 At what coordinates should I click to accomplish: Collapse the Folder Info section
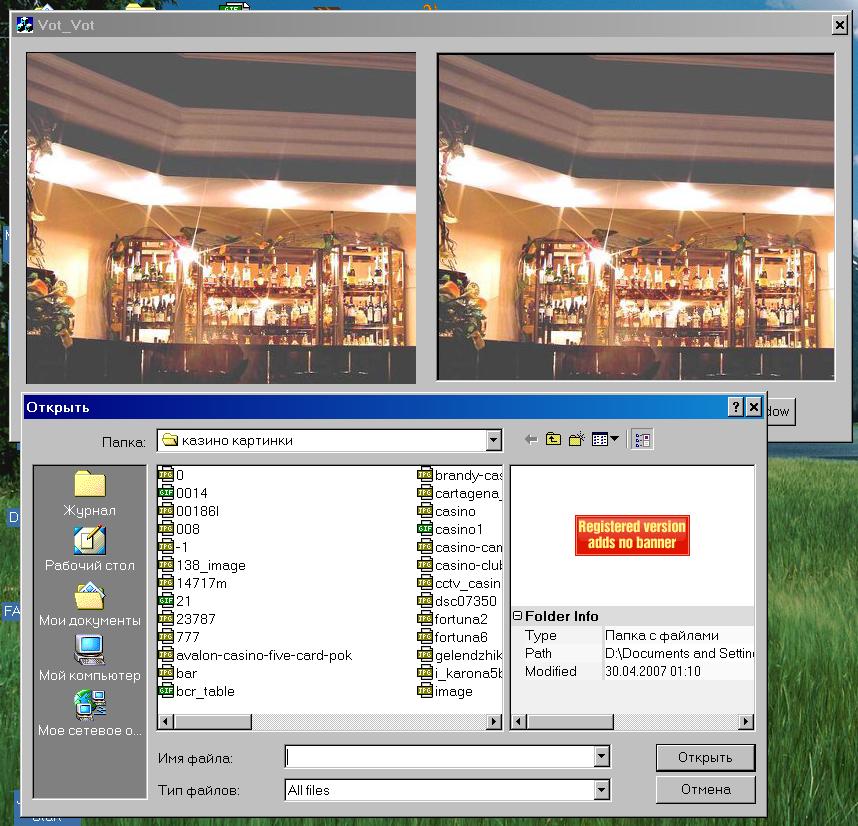click(518, 617)
